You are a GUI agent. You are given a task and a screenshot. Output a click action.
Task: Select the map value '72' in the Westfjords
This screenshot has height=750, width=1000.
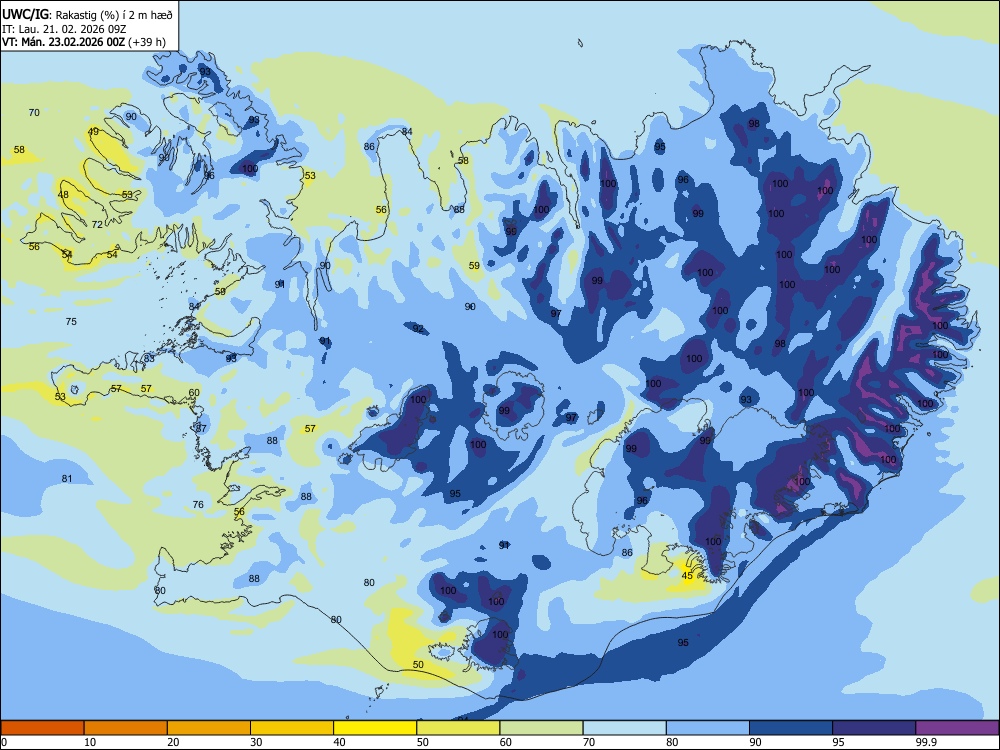(x=97, y=224)
